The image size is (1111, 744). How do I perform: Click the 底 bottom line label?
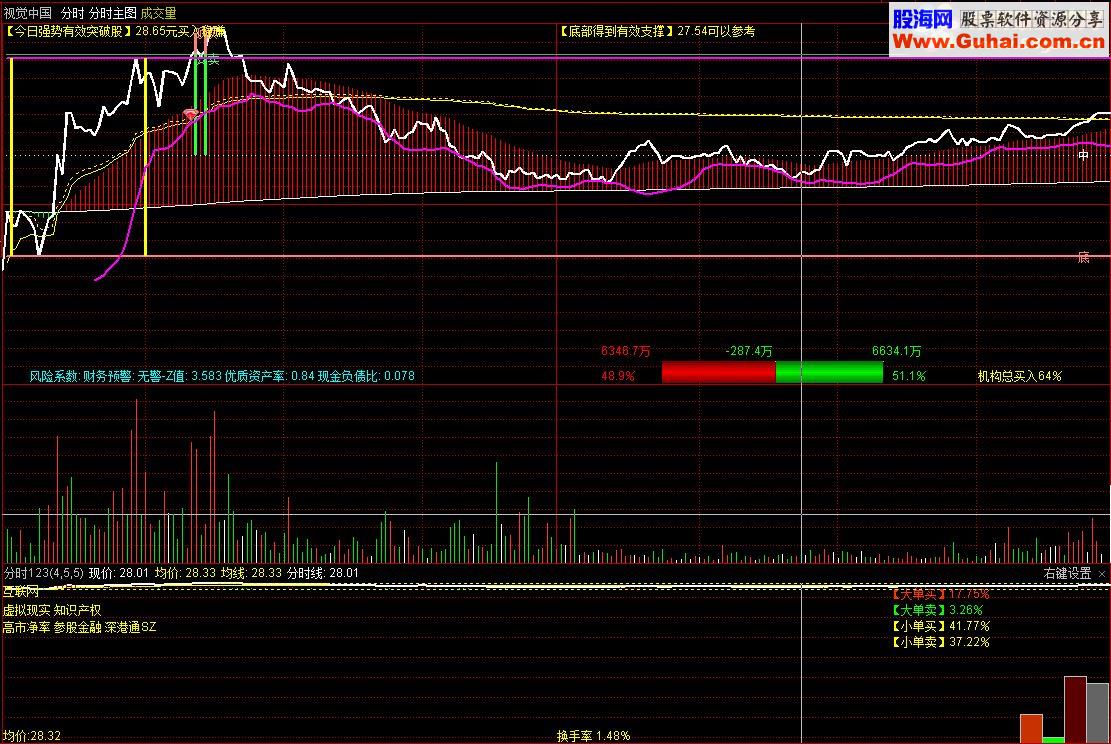[1083, 257]
